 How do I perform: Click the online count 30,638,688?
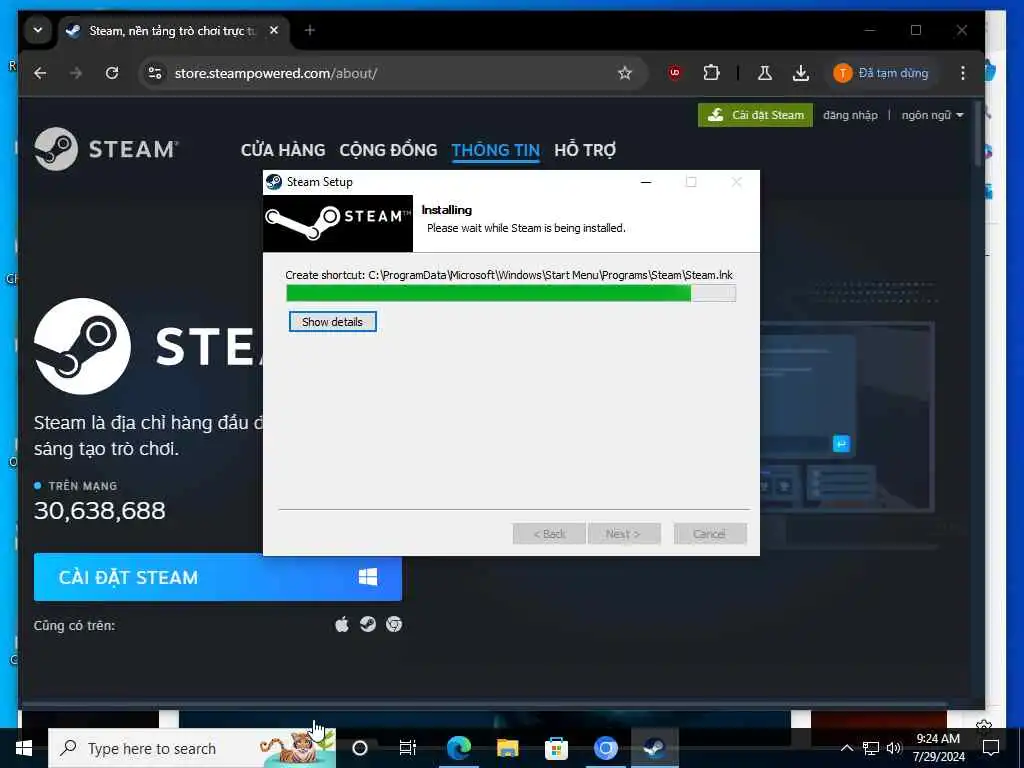100,511
